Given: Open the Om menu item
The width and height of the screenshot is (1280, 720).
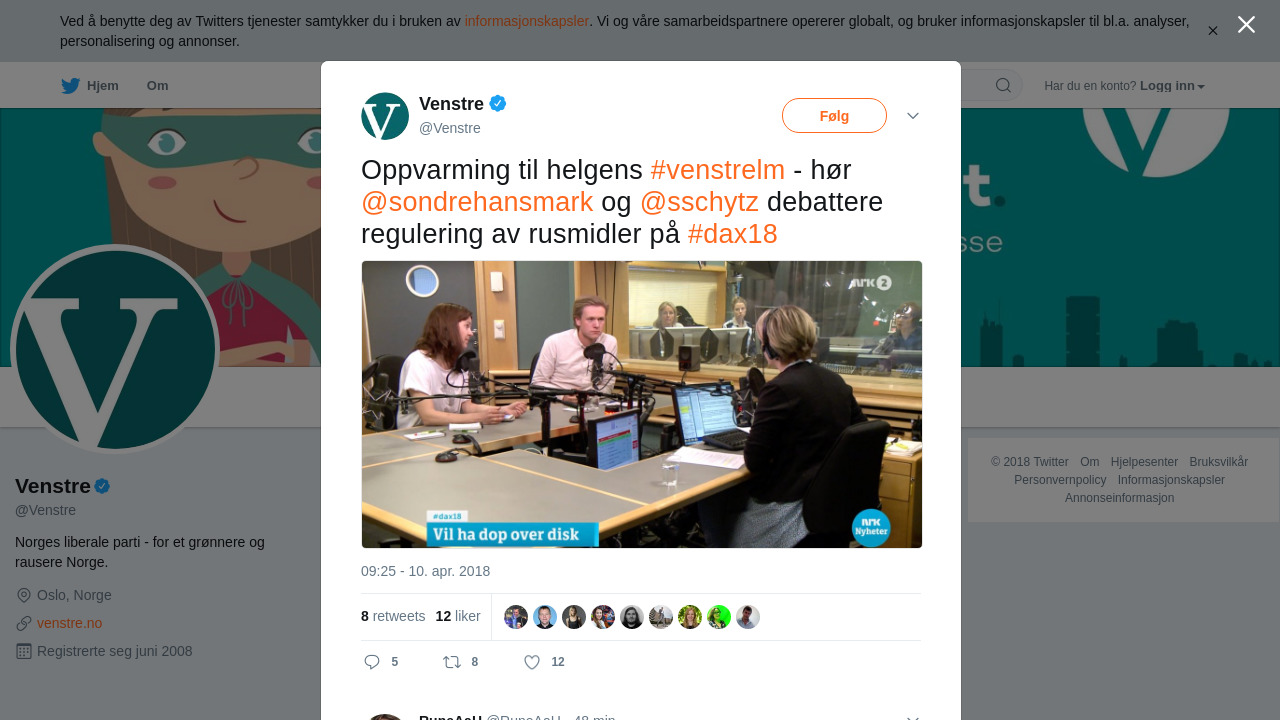Looking at the screenshot, I should [x=157, y=86].
